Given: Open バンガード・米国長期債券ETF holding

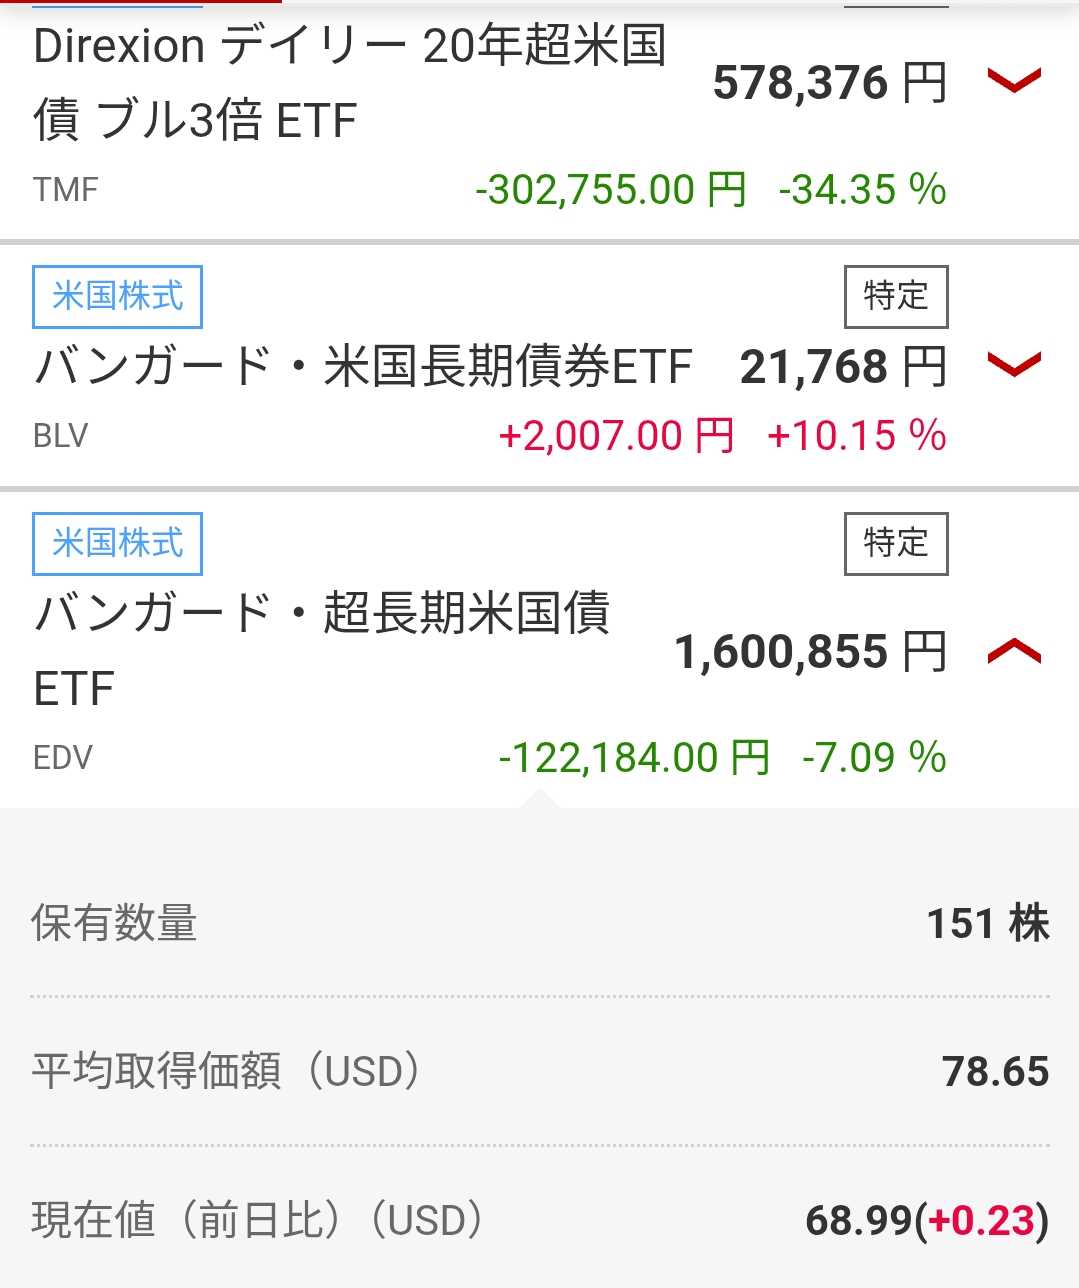Looking at the screenshot, I should [x=363, y=367].
